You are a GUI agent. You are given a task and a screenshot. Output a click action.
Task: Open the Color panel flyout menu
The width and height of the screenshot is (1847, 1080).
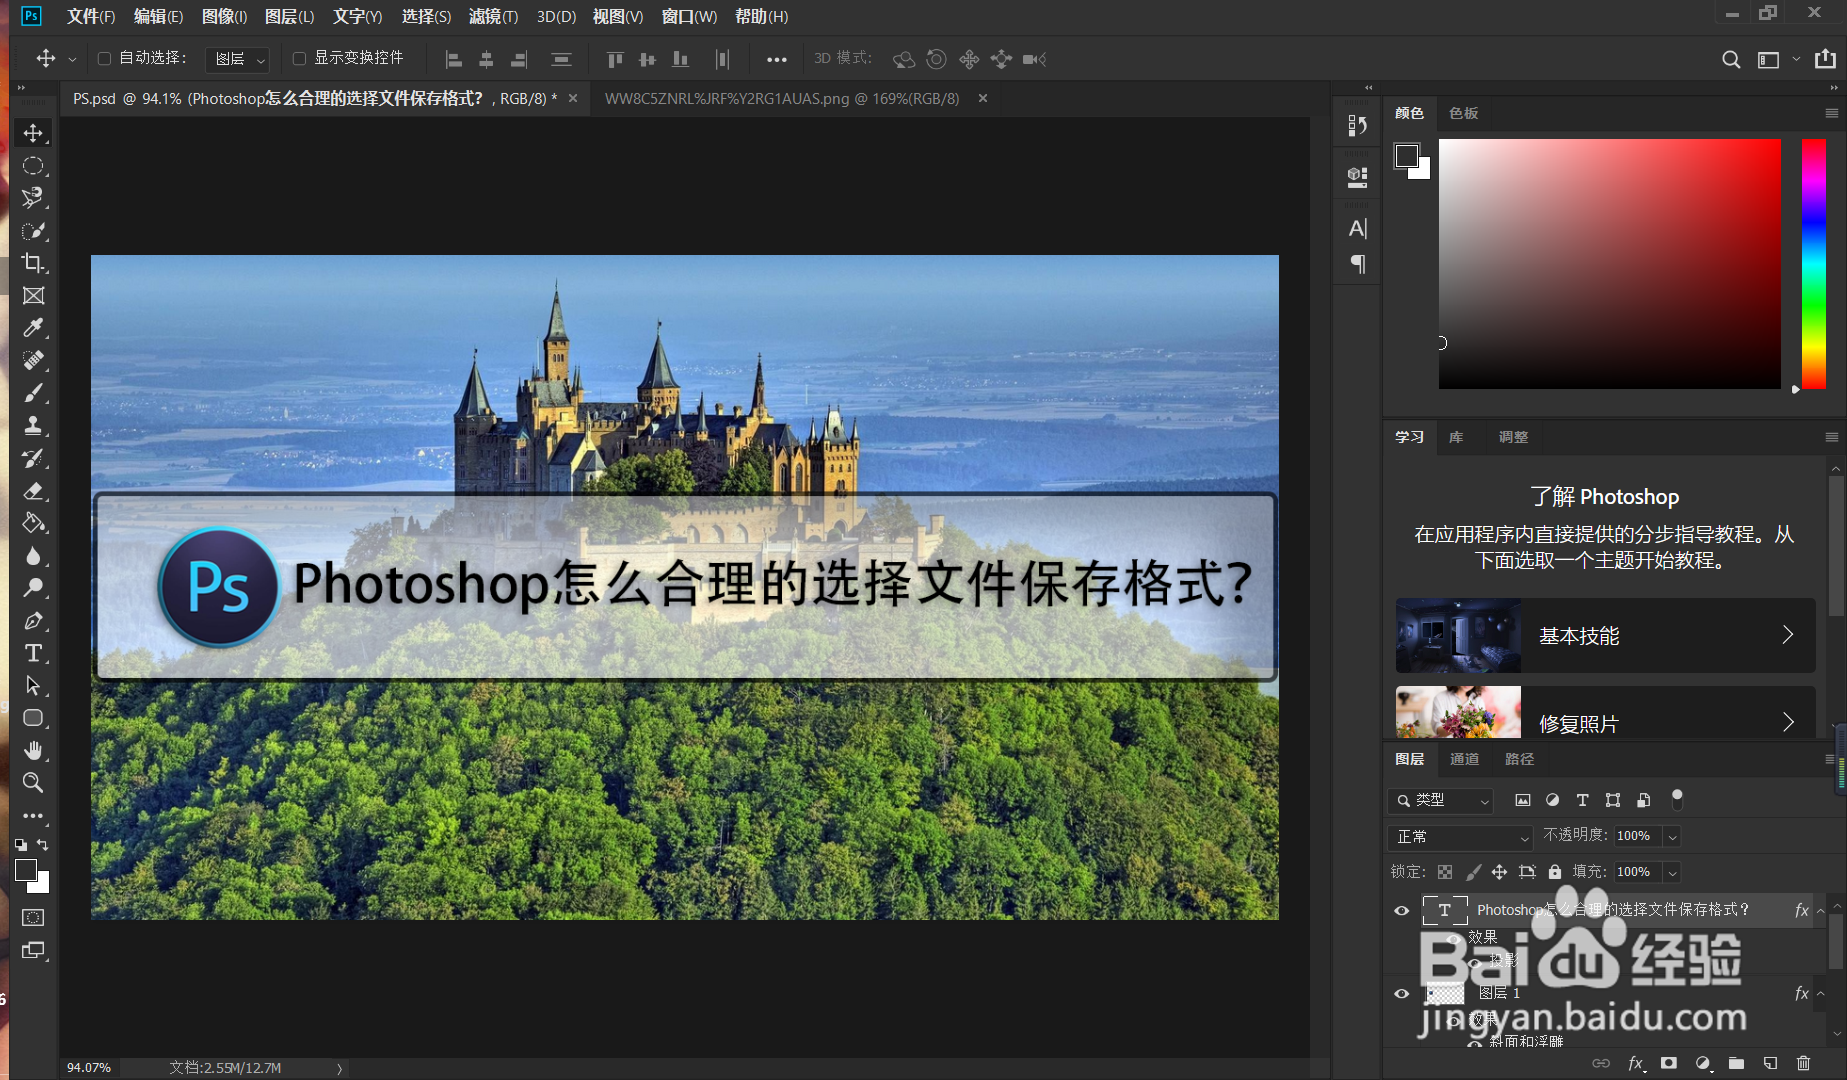tap(1832, 113)
